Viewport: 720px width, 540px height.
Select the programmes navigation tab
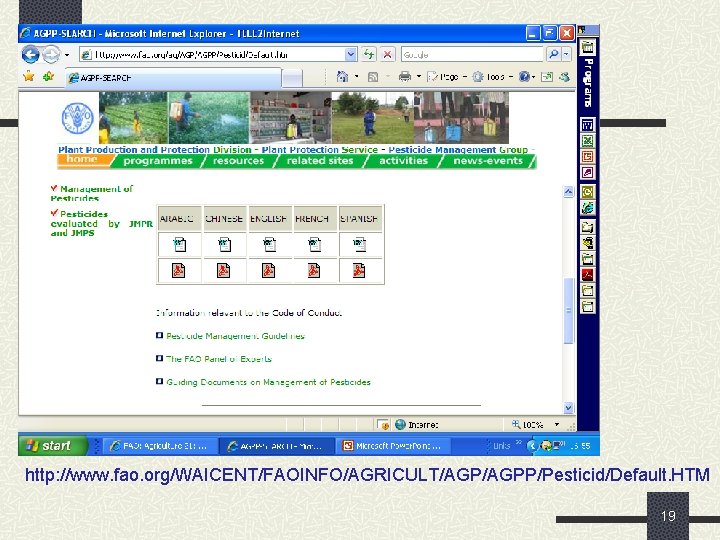(158, 161)
